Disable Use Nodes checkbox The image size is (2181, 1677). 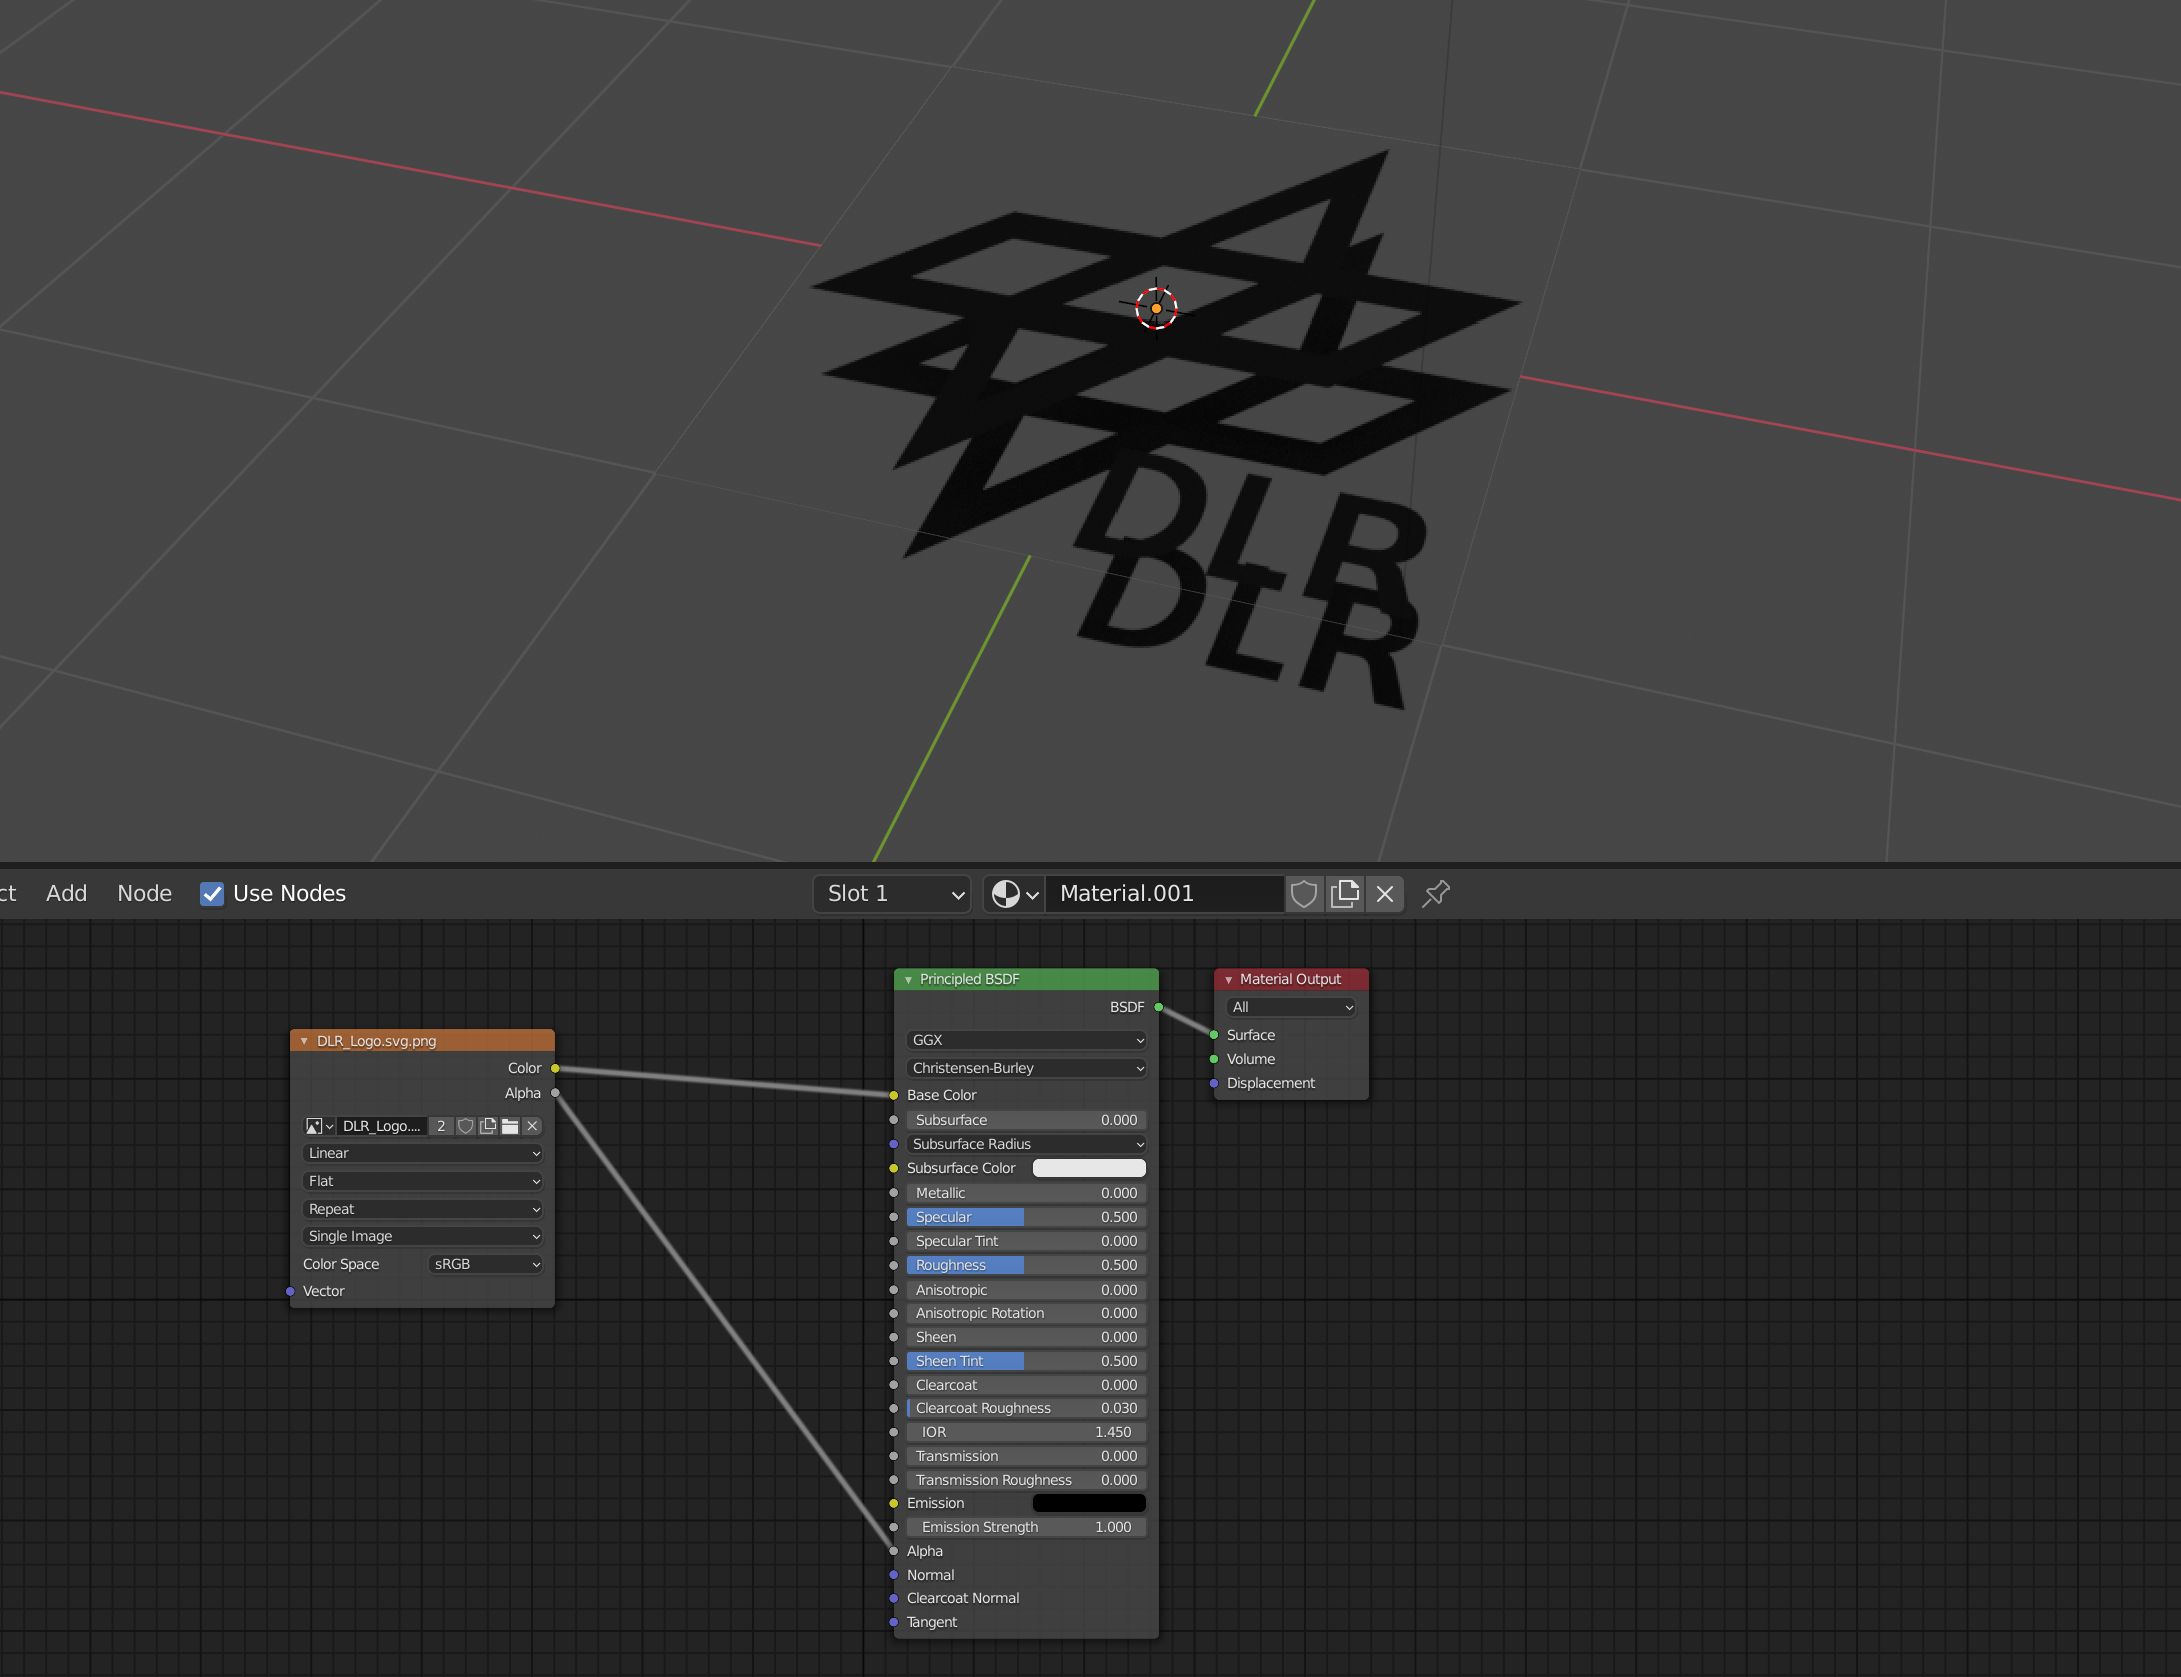[x=211, y=893]
